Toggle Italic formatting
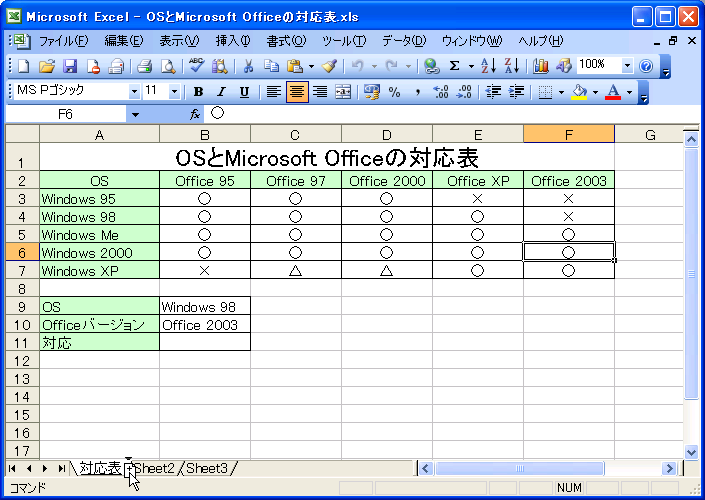 pos(221,92)
